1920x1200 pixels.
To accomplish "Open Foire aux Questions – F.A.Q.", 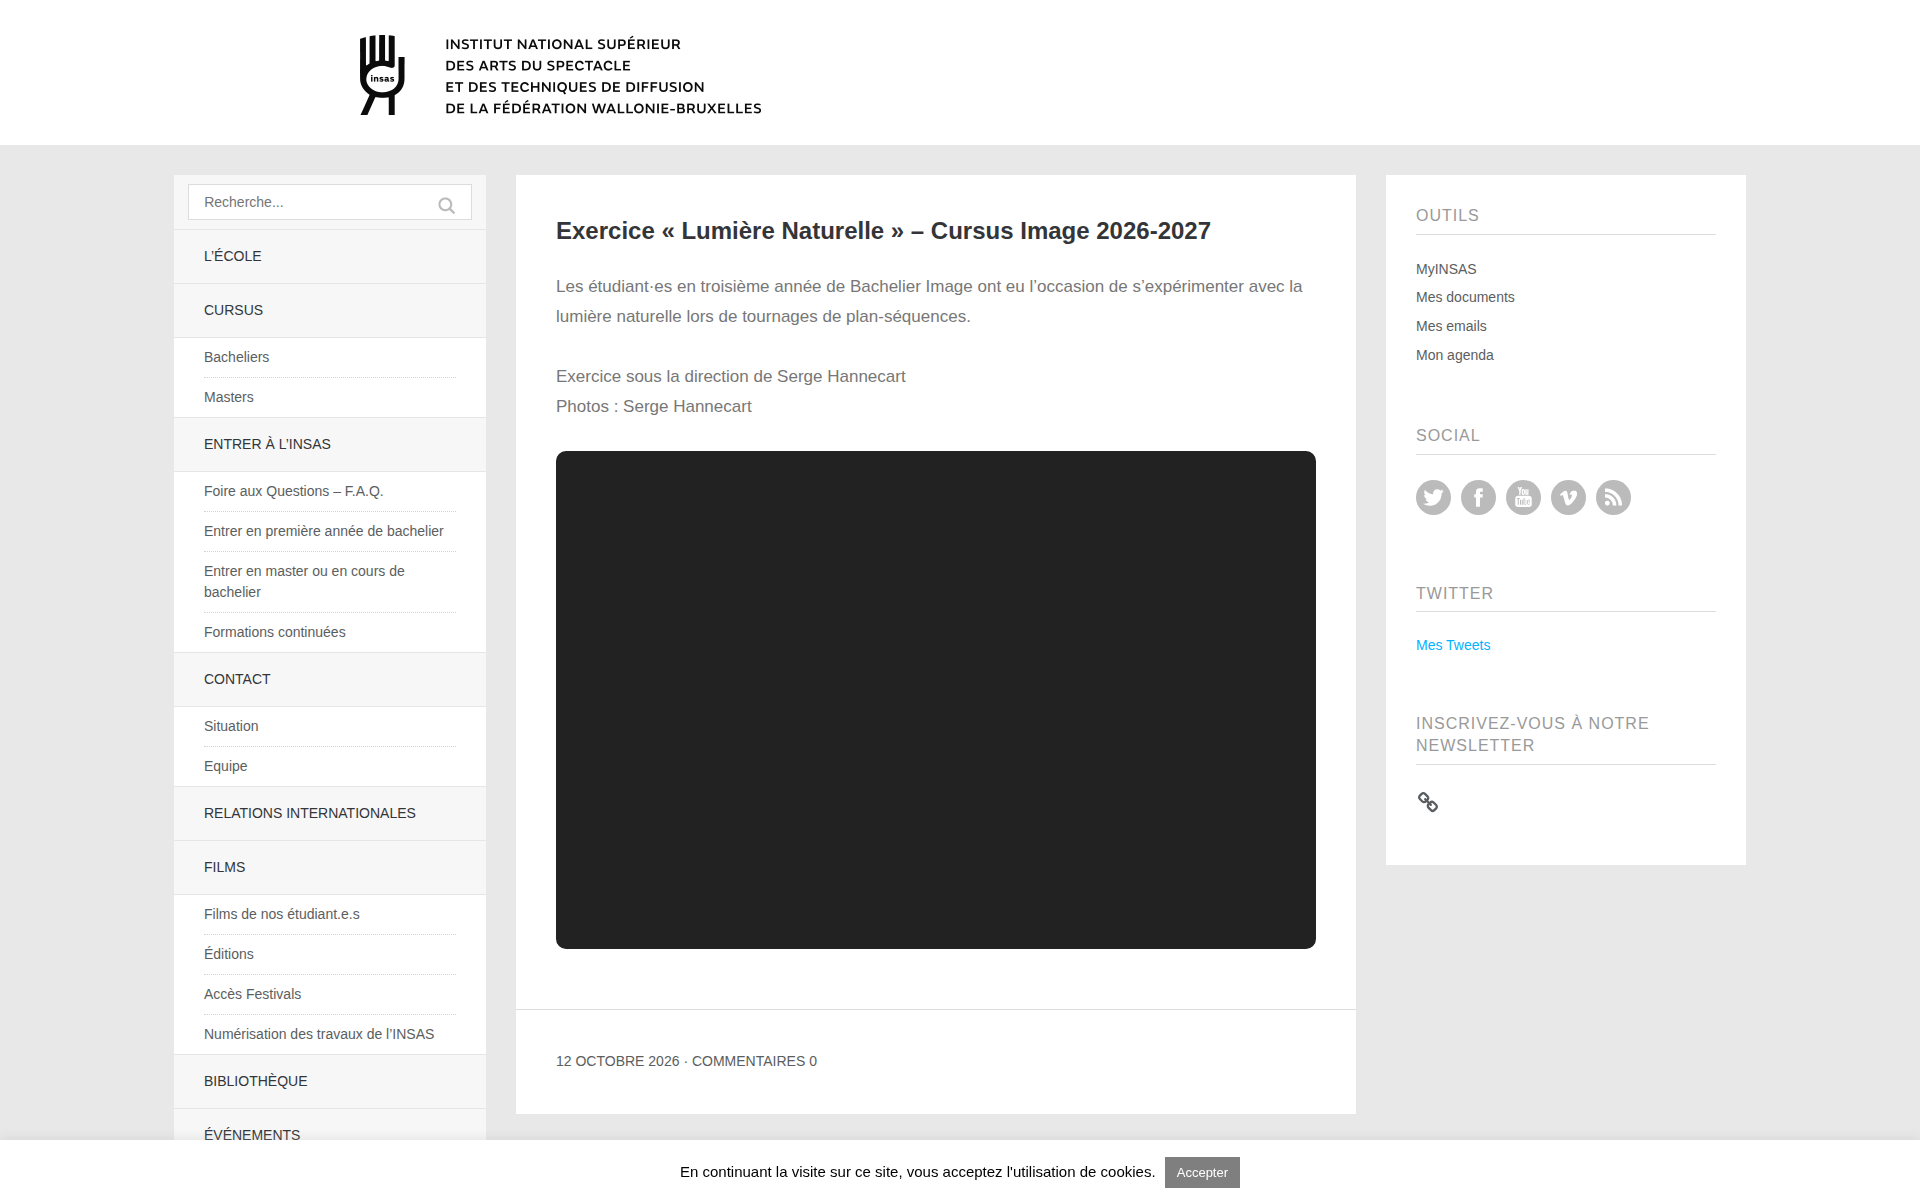I will click(294, 491).
